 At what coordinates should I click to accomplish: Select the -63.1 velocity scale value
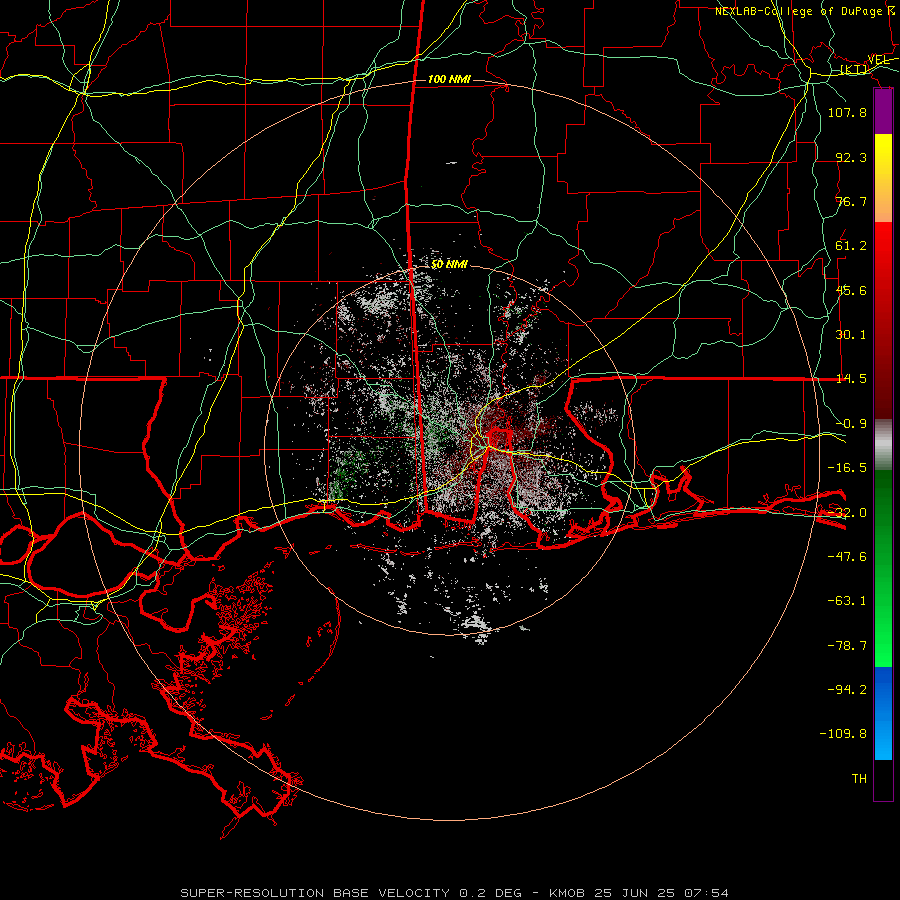pos(847,601)
